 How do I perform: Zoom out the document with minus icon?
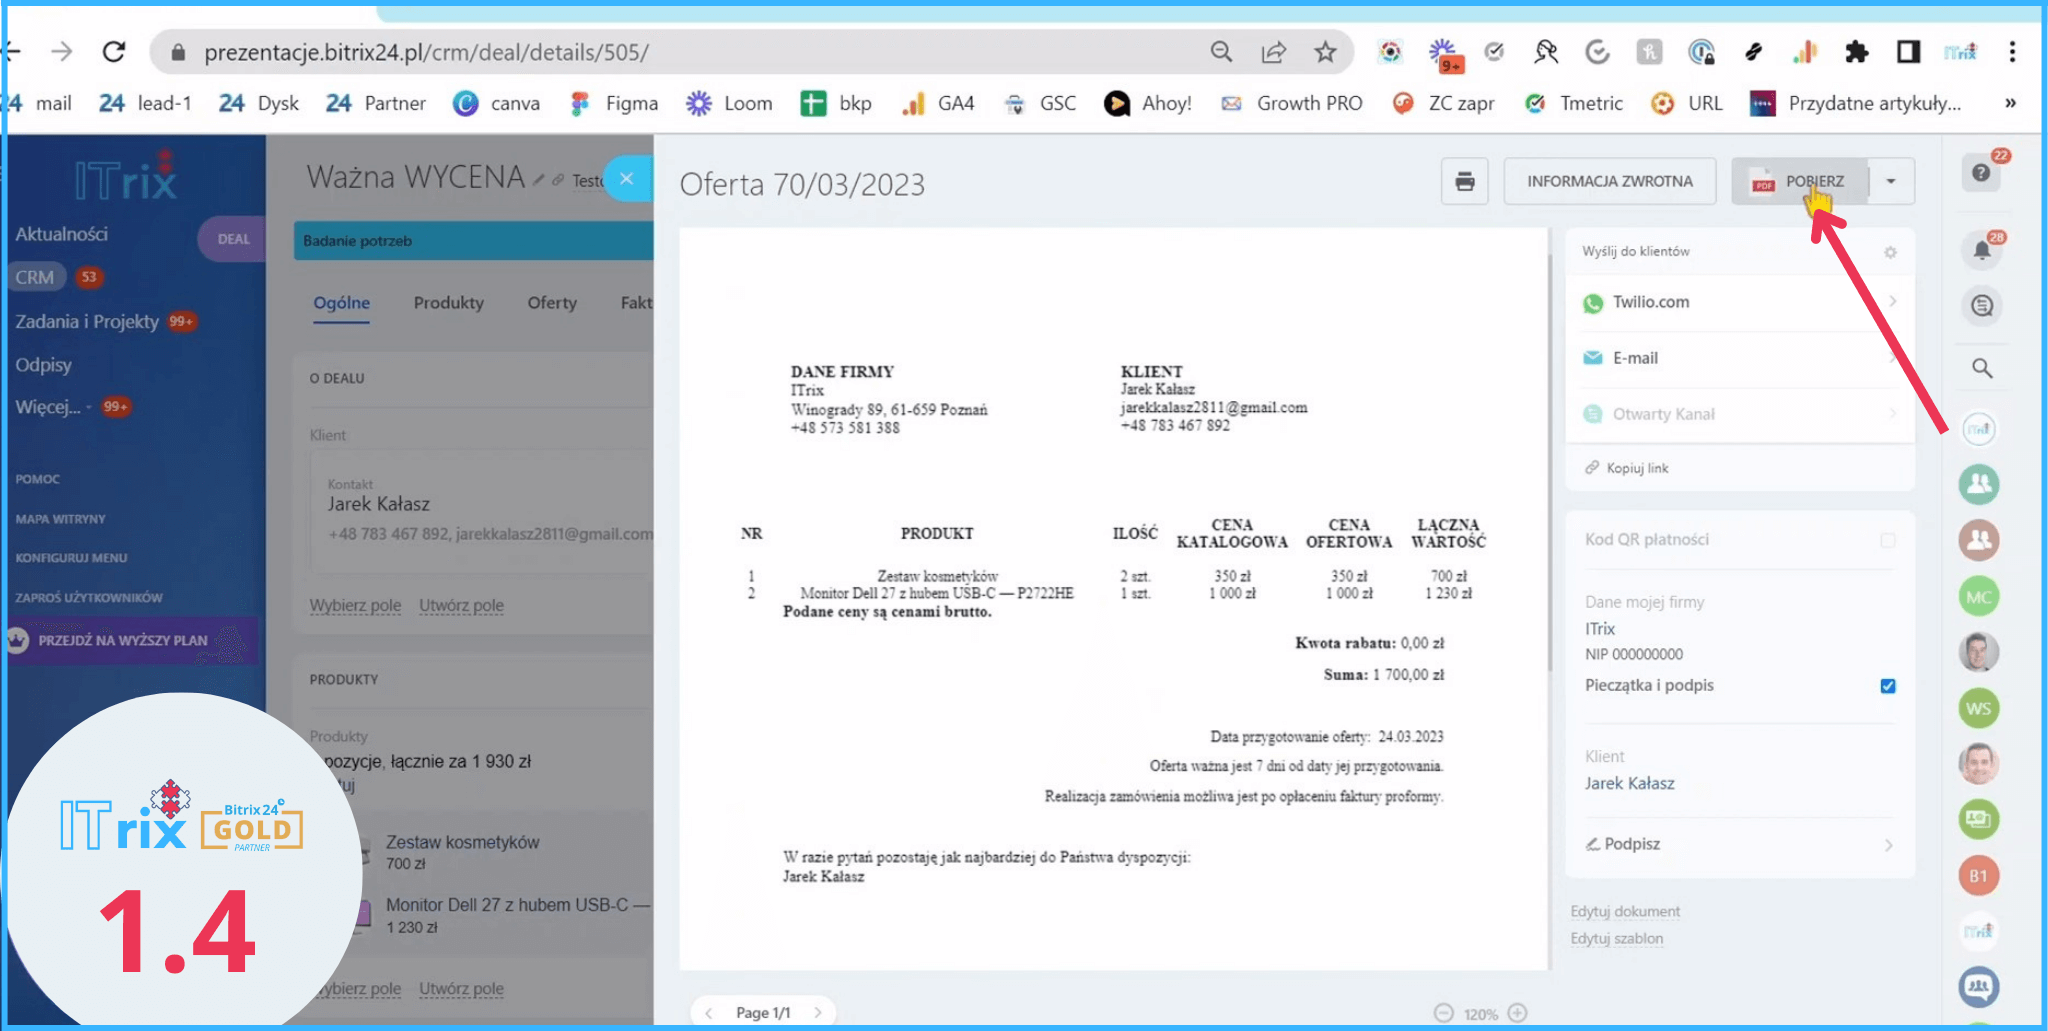[1443, 1013]
